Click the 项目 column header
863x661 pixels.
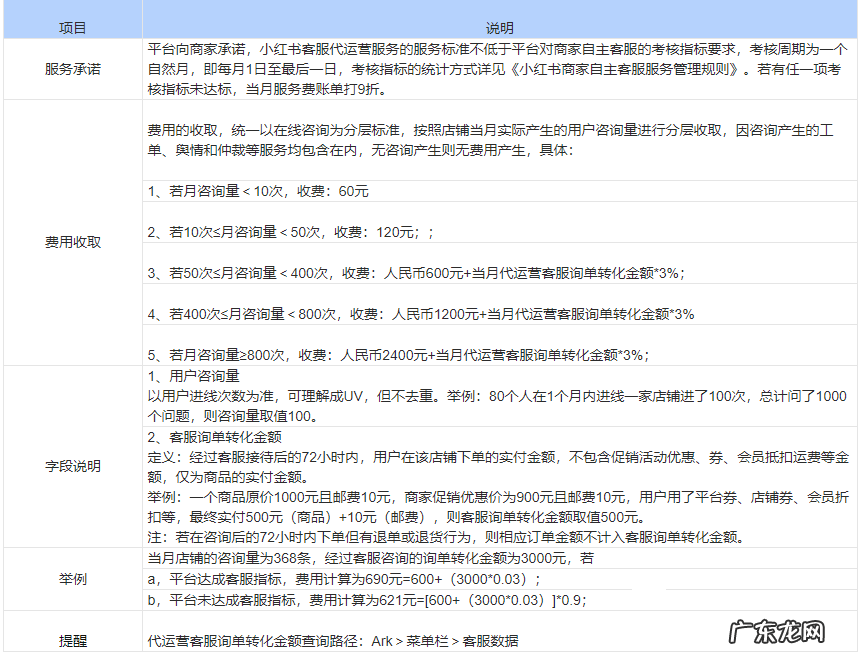pos(72,28)
